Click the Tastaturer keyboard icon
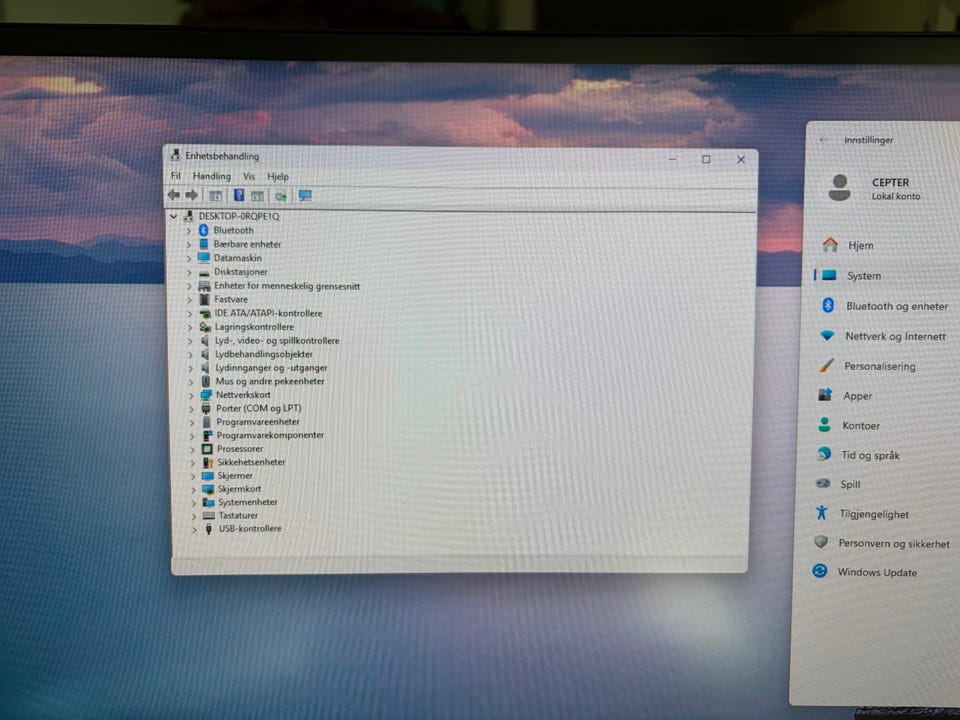960x720 pixels. (x=209, y=516)
